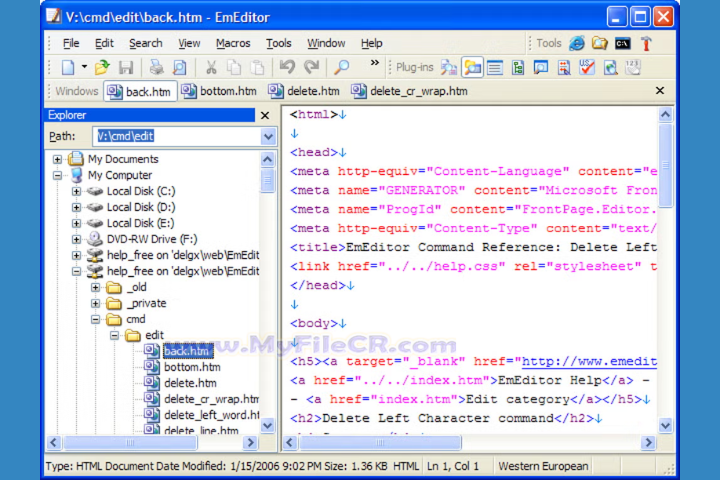This screenshot has width=720, height=480.
Task: Close the document tab bar with X
Action: coord(660,90)
